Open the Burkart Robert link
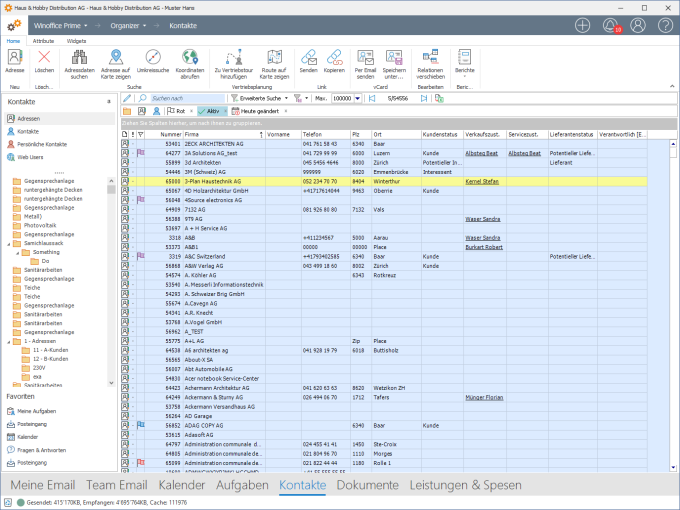 pyautogui.click(x=484, y=247)
